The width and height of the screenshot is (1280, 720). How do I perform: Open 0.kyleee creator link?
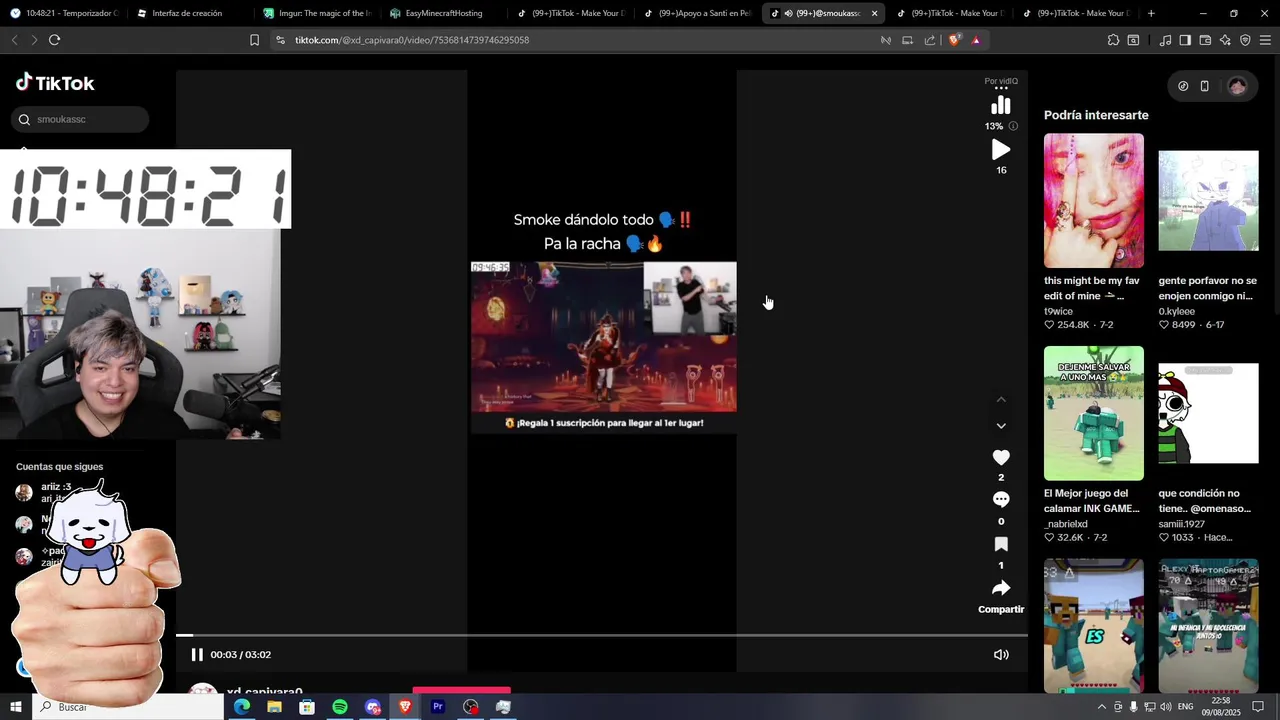tap(1177, 312)
